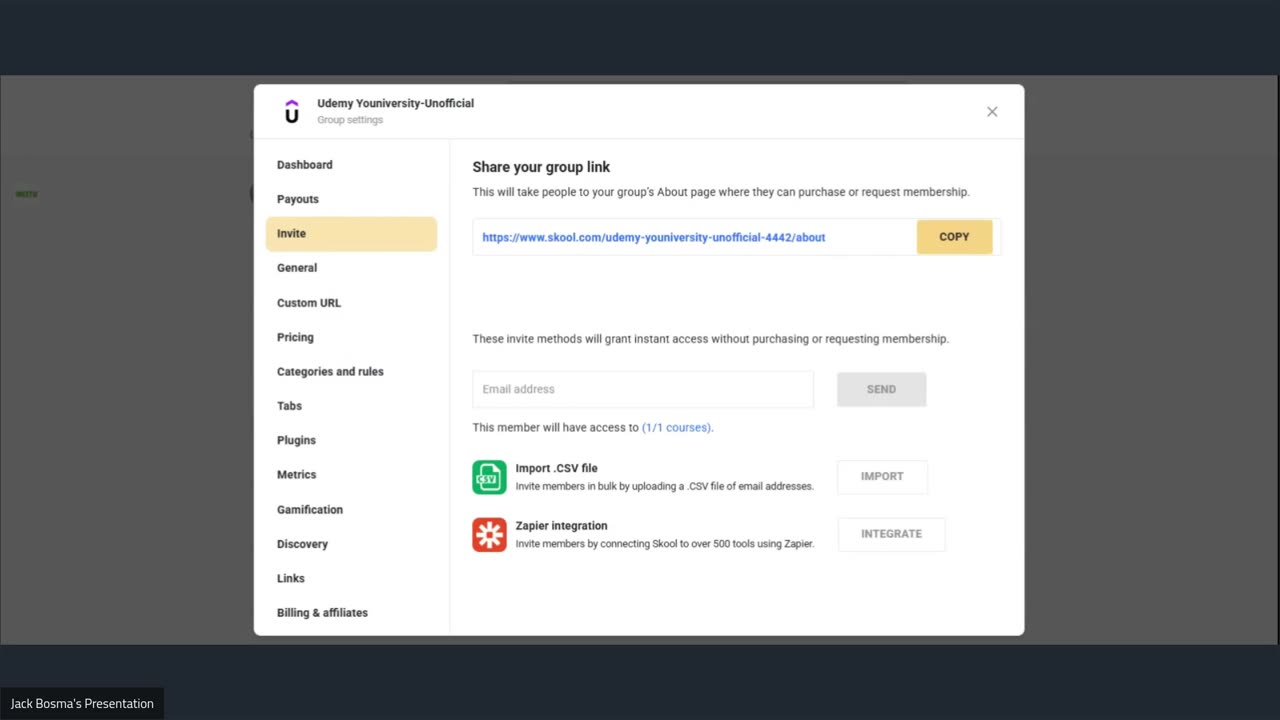
Task: Close the group settings dialog
Action: (x=992, y=111)
